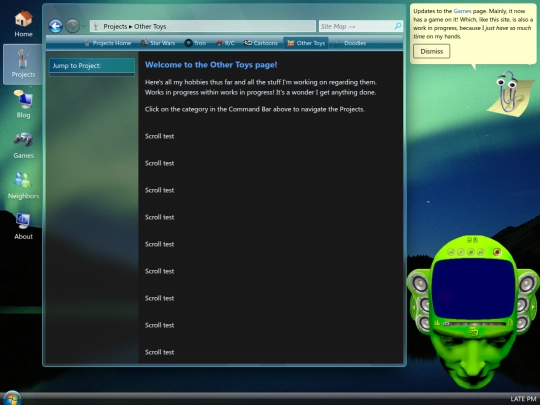Open the navigation history dropdown arrow
This screenshot has width=540, height=405.
click(x=84, y=26)
